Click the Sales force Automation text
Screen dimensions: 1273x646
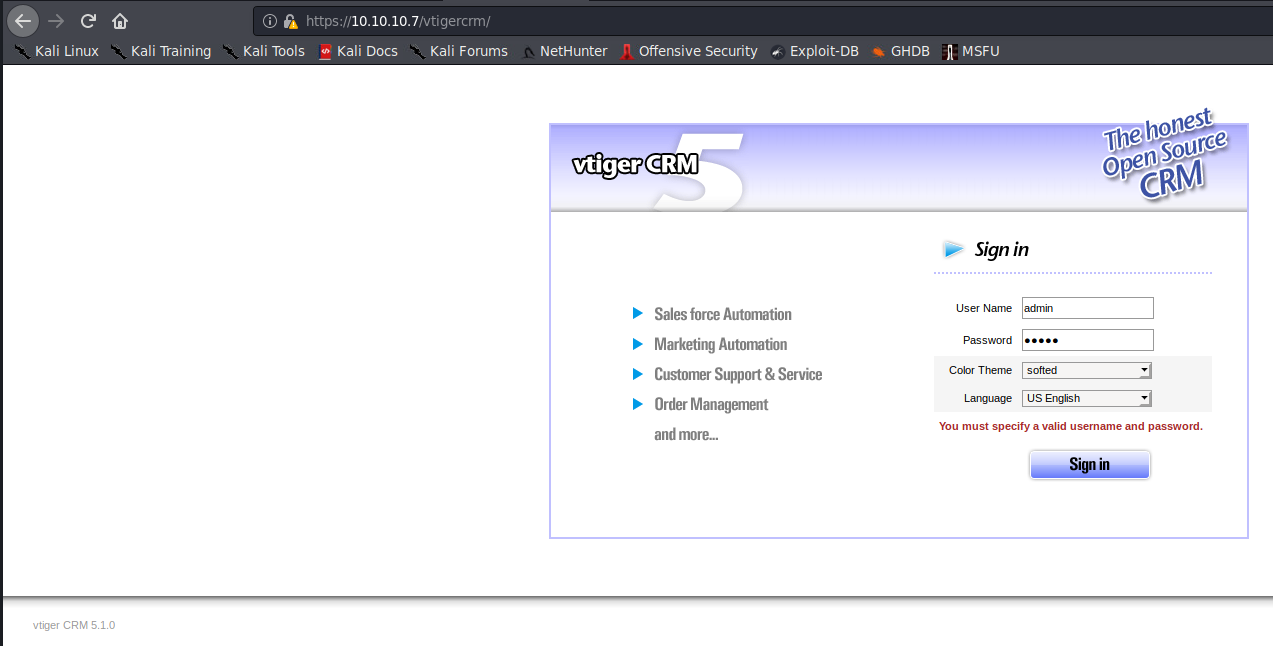[723, 314]
